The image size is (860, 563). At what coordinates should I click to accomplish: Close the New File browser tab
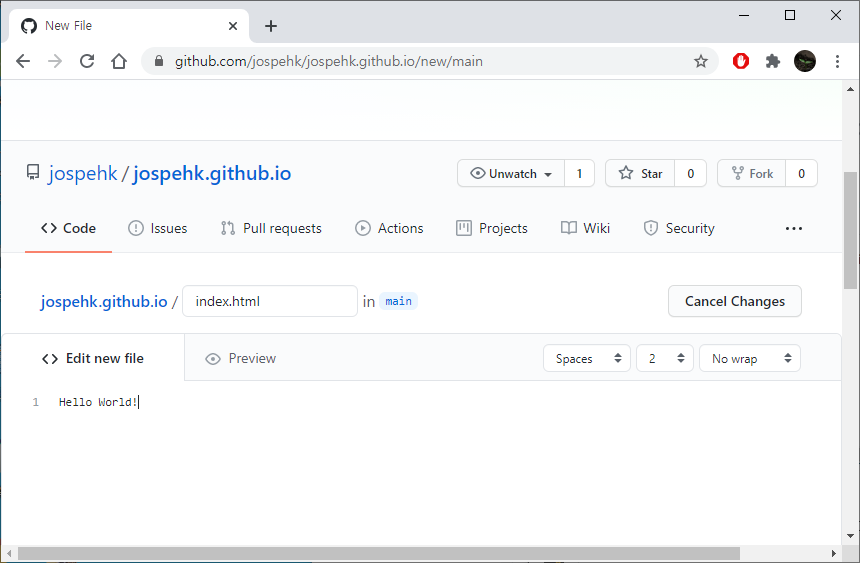point(233,26)
